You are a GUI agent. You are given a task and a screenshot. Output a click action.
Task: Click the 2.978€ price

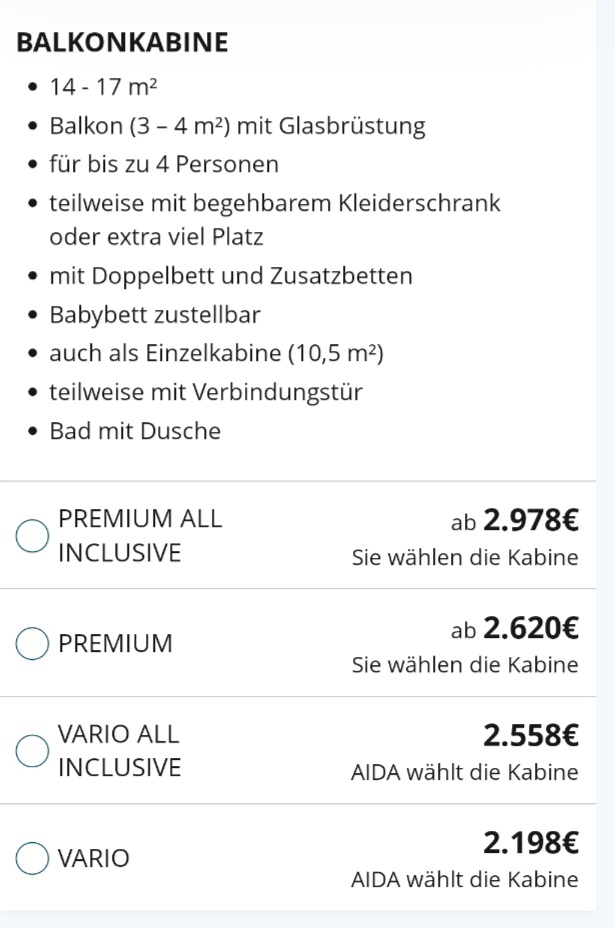coord(530,520)
